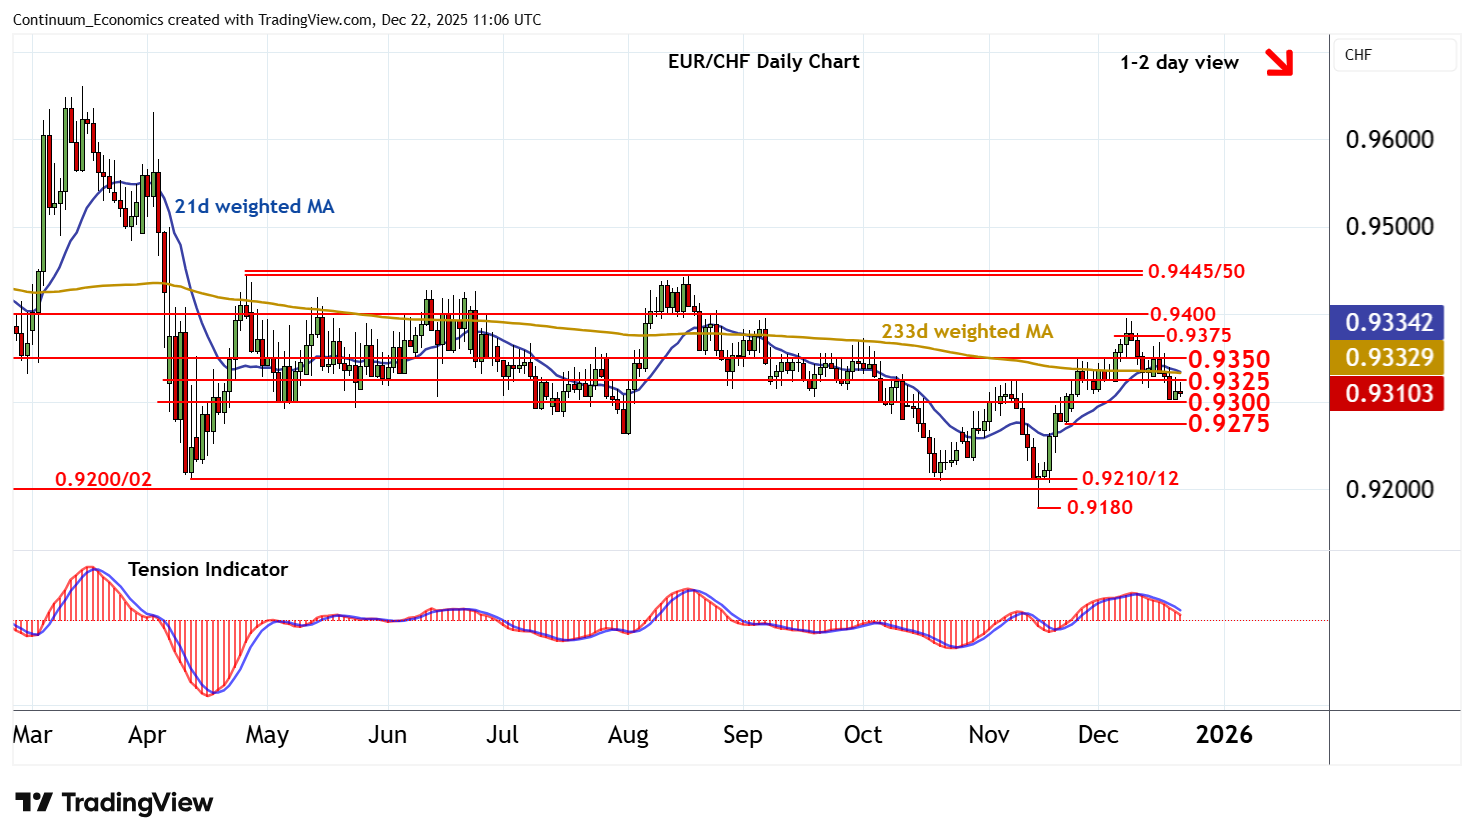Select the 0.9200/02 support label

(103, 480)
